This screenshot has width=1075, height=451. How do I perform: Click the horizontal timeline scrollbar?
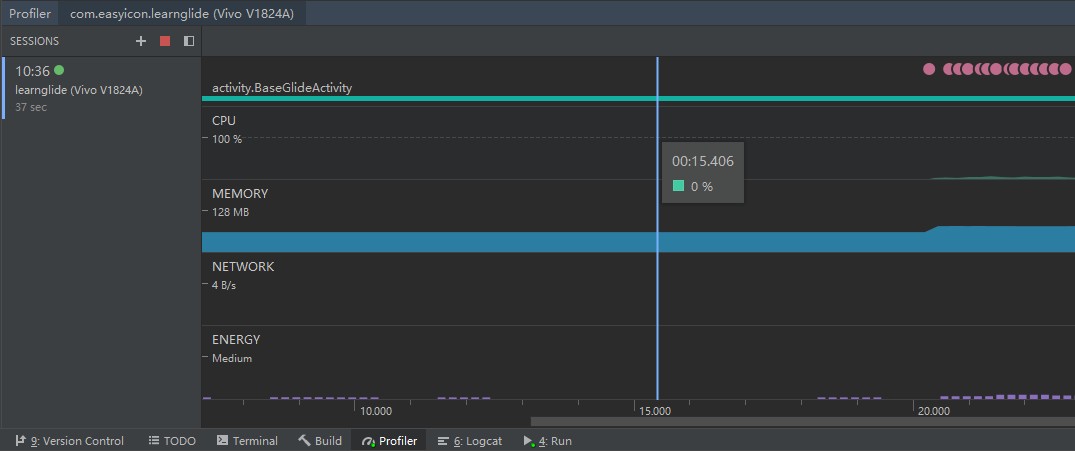click(803, 422)
